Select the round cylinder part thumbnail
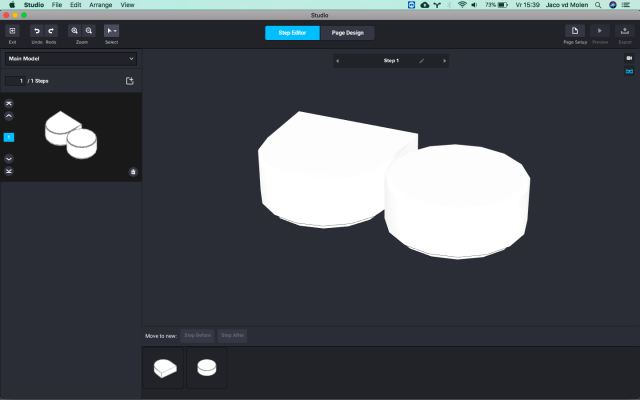 pos(206,368)
